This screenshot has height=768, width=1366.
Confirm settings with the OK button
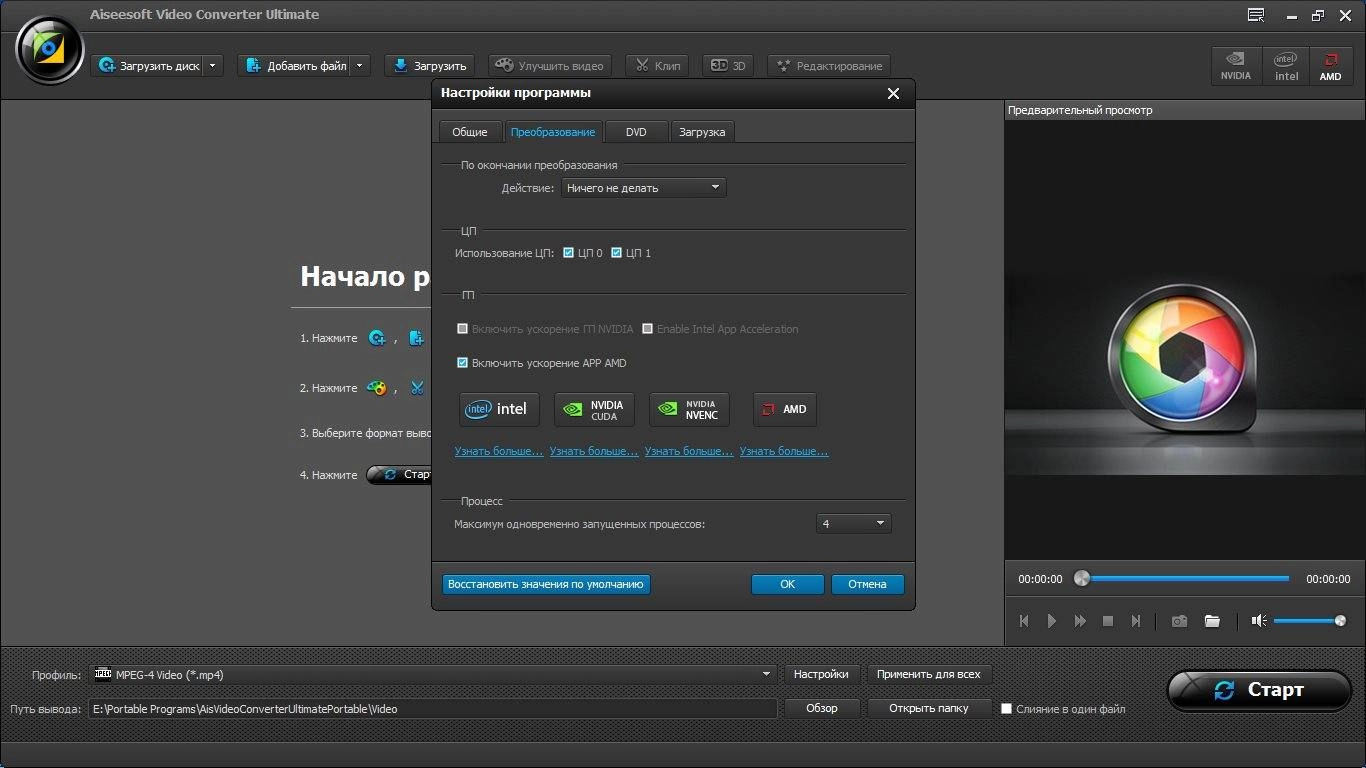[788, 584]
